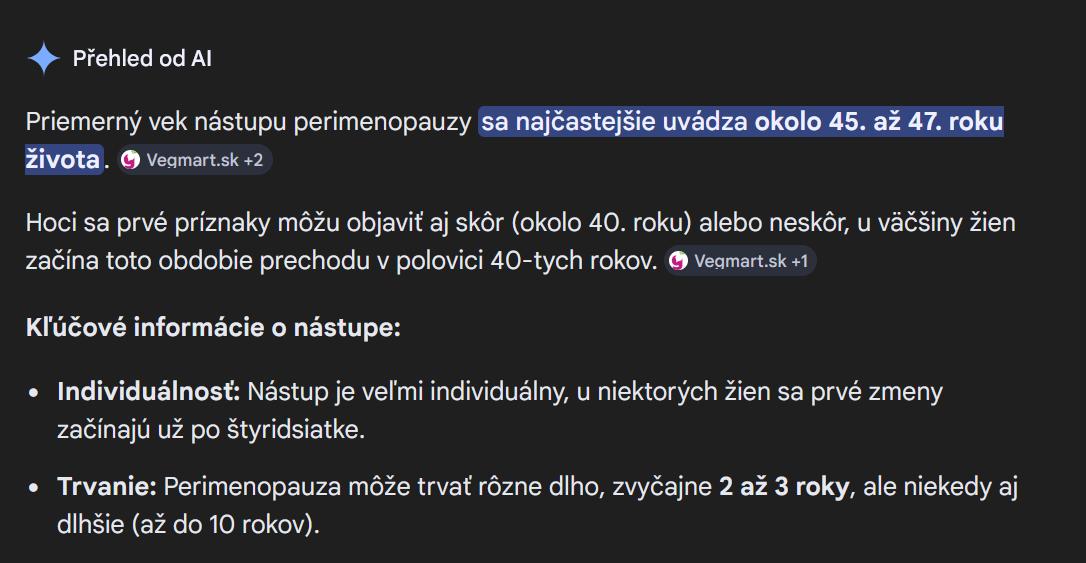This screenshot has width=1086, height=563.
Task: Open the Vegmart.sk +2 source chip
Action: click(195, 160)
